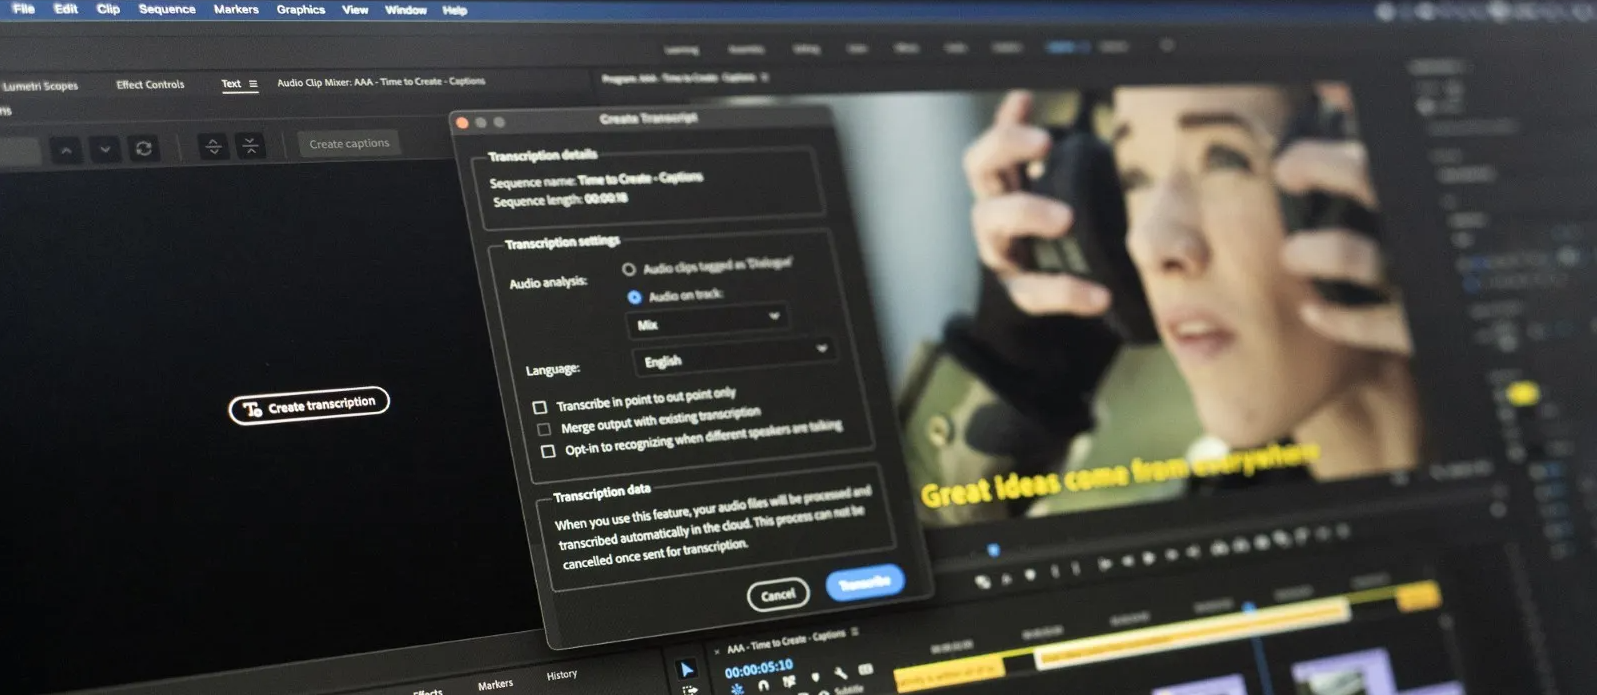Switch to the Audio Clip Mixer tab

click(x=381, y=82)
